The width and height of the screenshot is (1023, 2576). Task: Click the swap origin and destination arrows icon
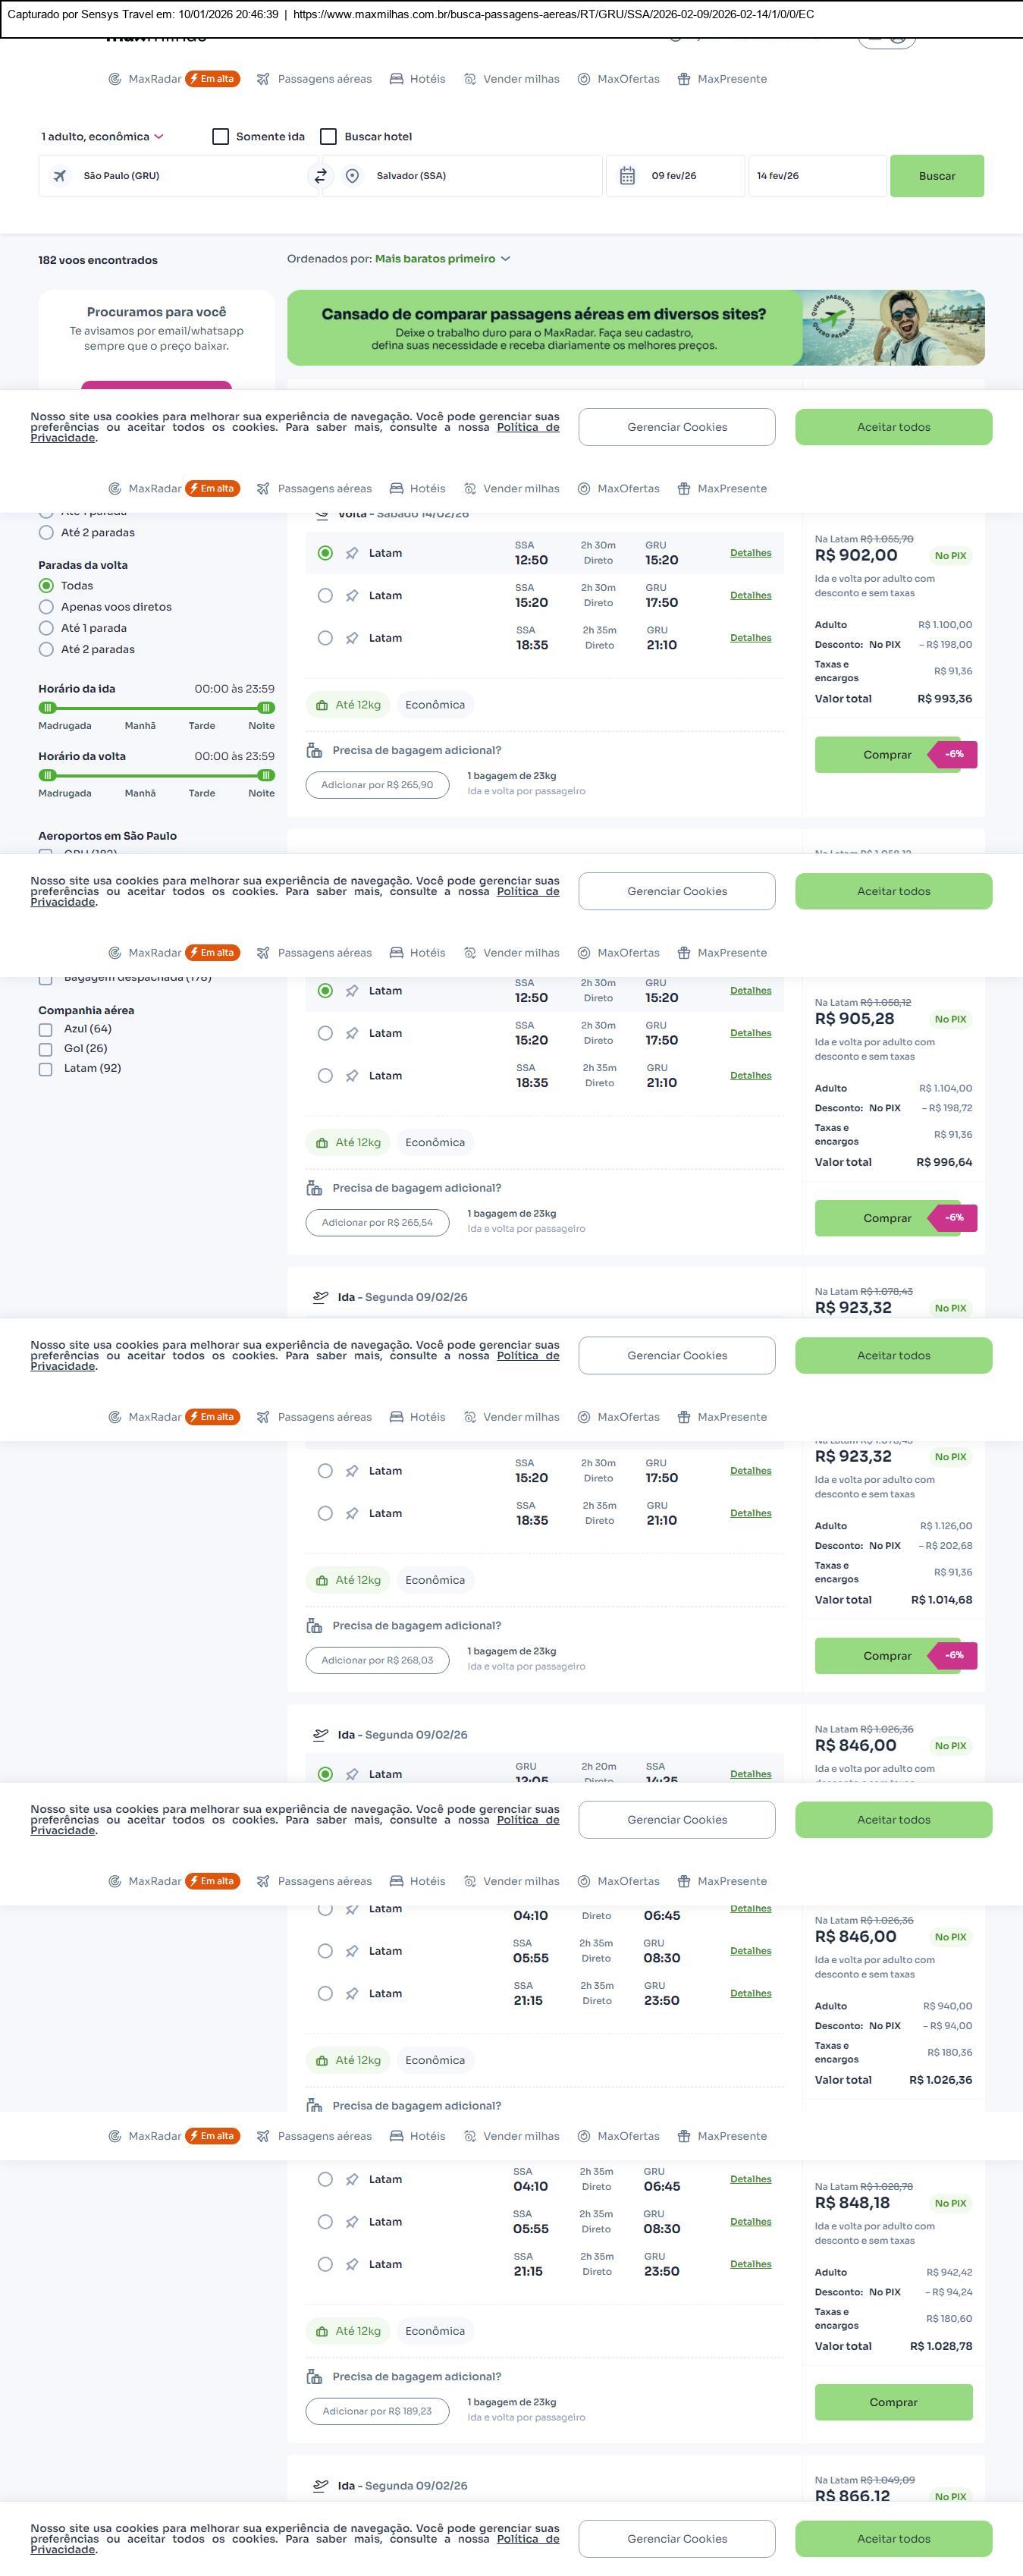[x=321, y=176]
